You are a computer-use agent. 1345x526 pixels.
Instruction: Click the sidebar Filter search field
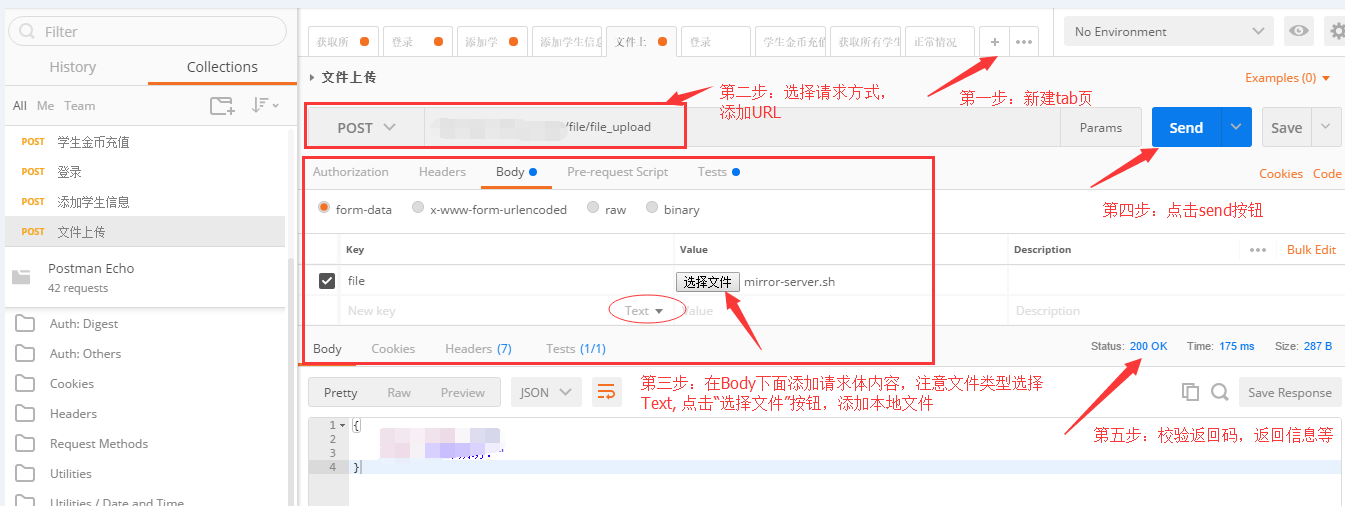coord(150,31)
